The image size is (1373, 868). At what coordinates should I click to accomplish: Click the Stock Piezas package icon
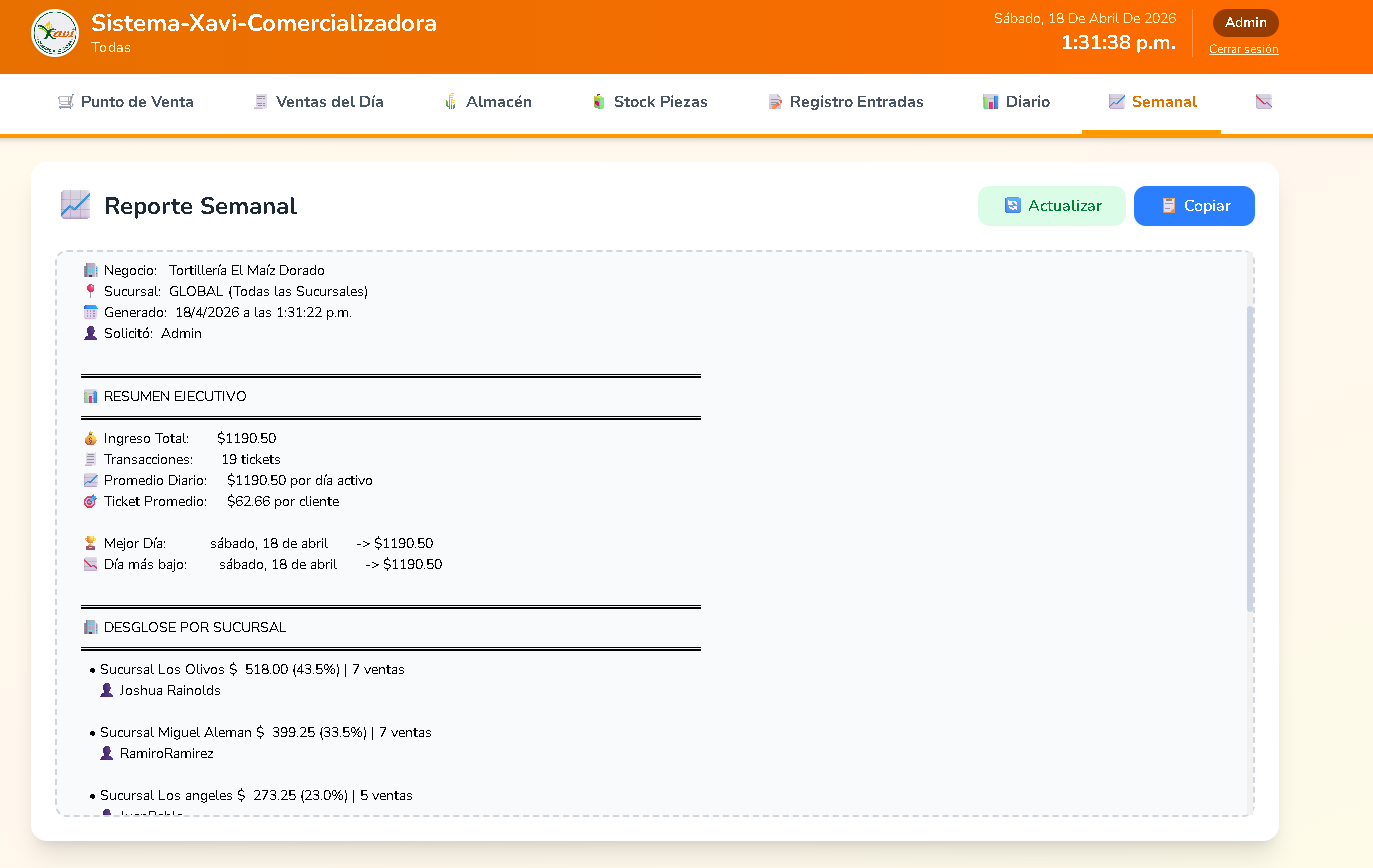(x=599, y=102)
